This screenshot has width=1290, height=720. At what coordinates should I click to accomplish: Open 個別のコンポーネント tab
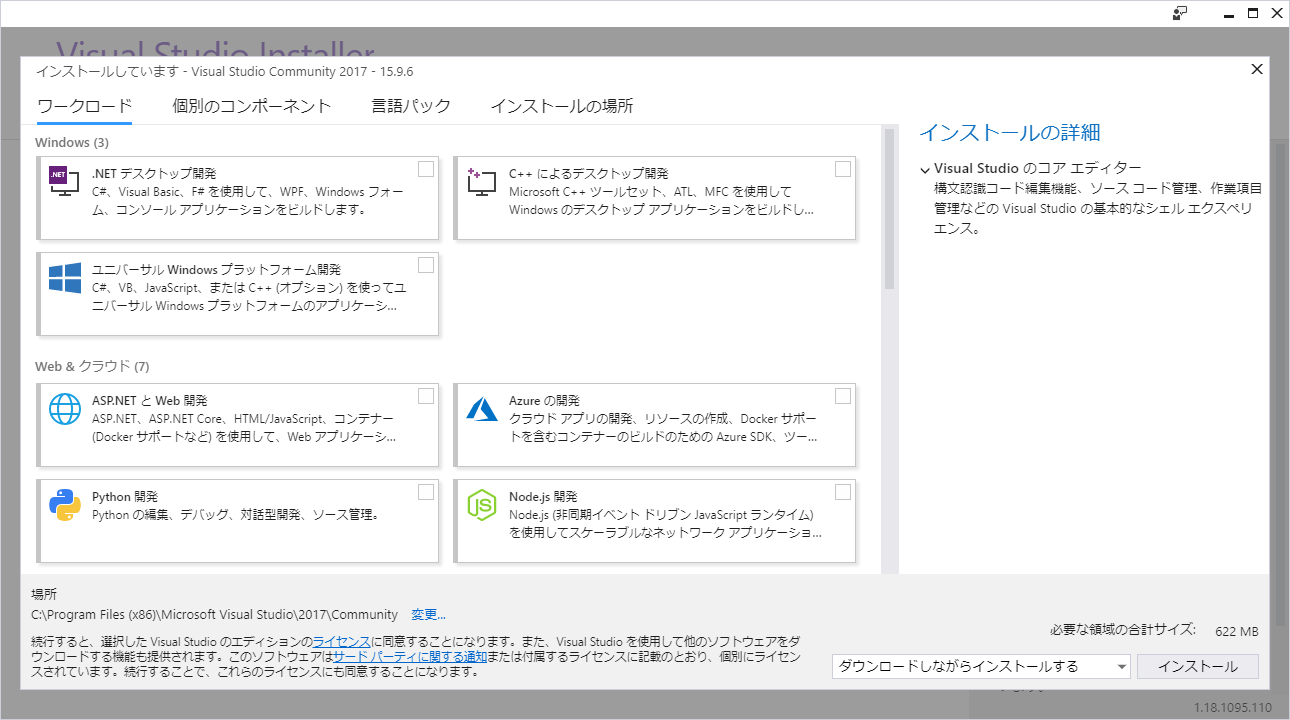coord(251,106)
